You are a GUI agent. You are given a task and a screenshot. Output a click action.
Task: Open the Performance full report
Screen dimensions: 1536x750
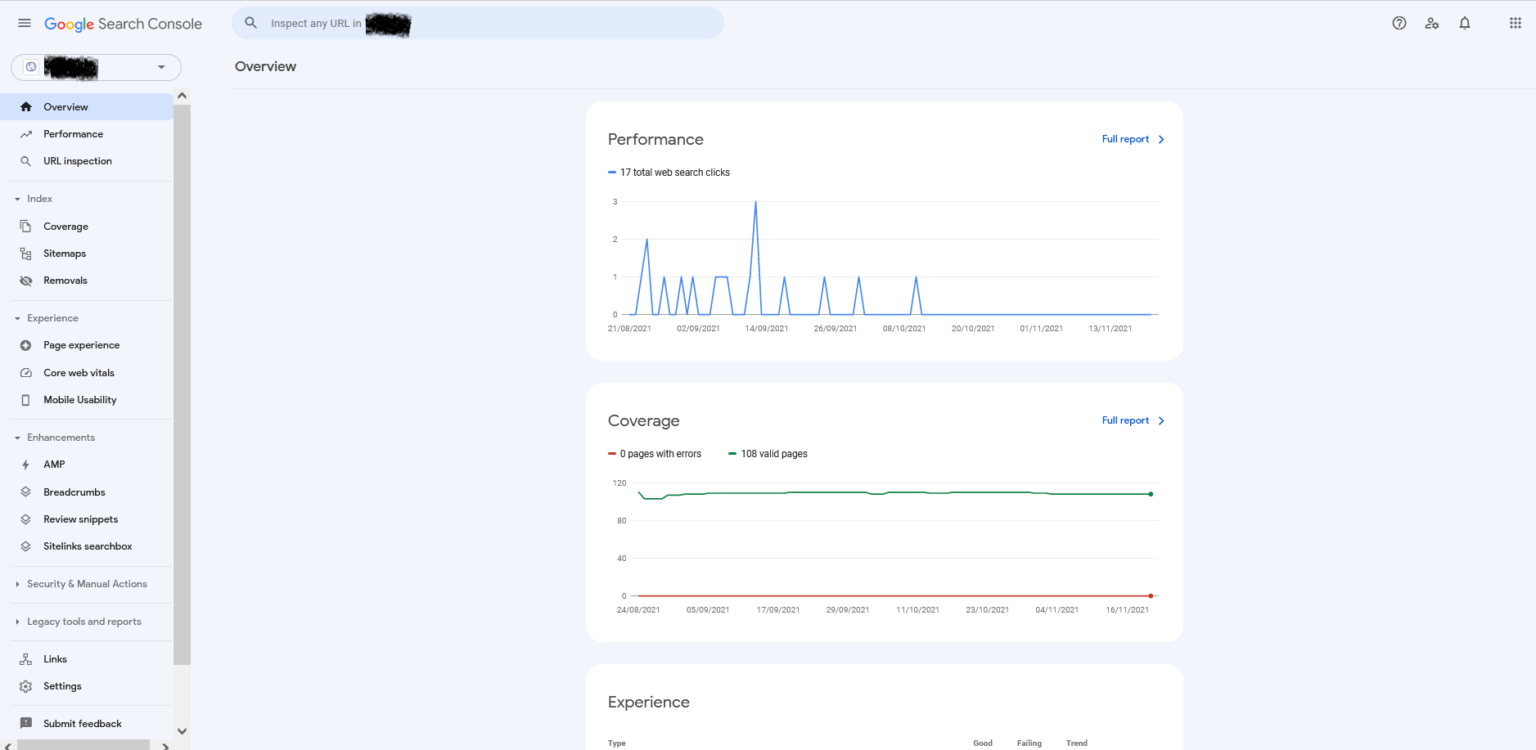tap(1126, 139)
